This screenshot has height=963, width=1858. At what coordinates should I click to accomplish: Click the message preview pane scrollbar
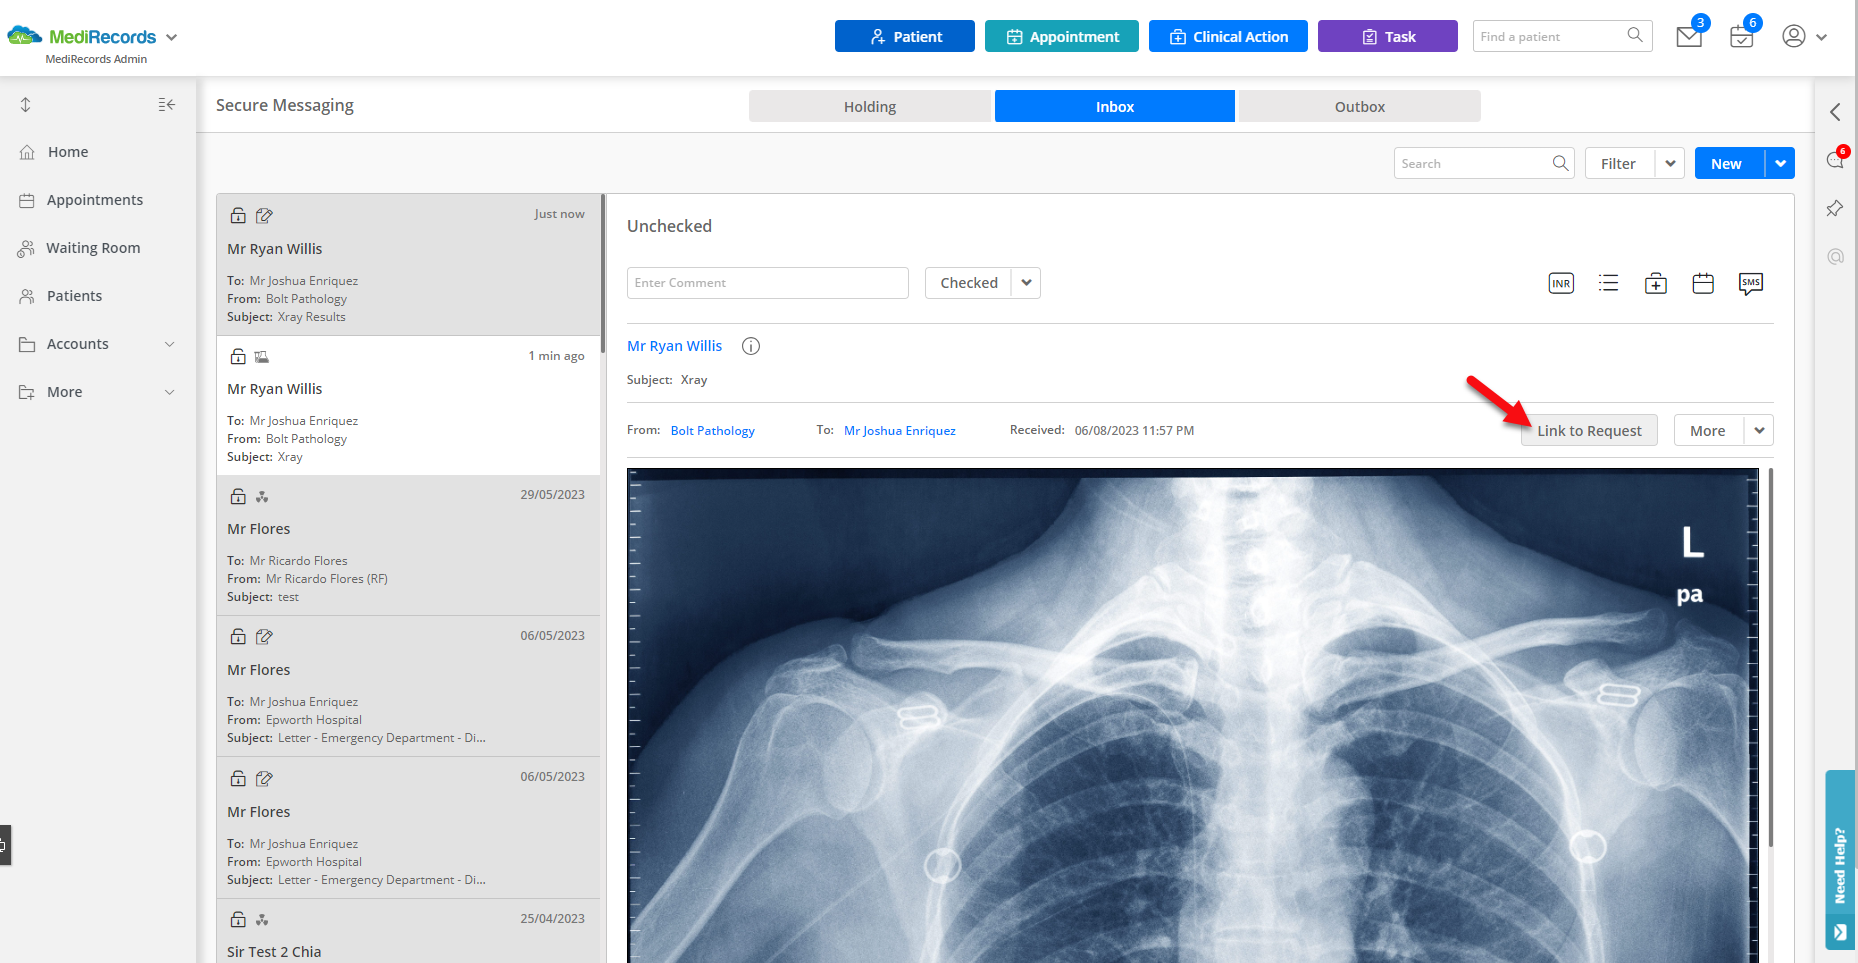(x=1771, y=658)
